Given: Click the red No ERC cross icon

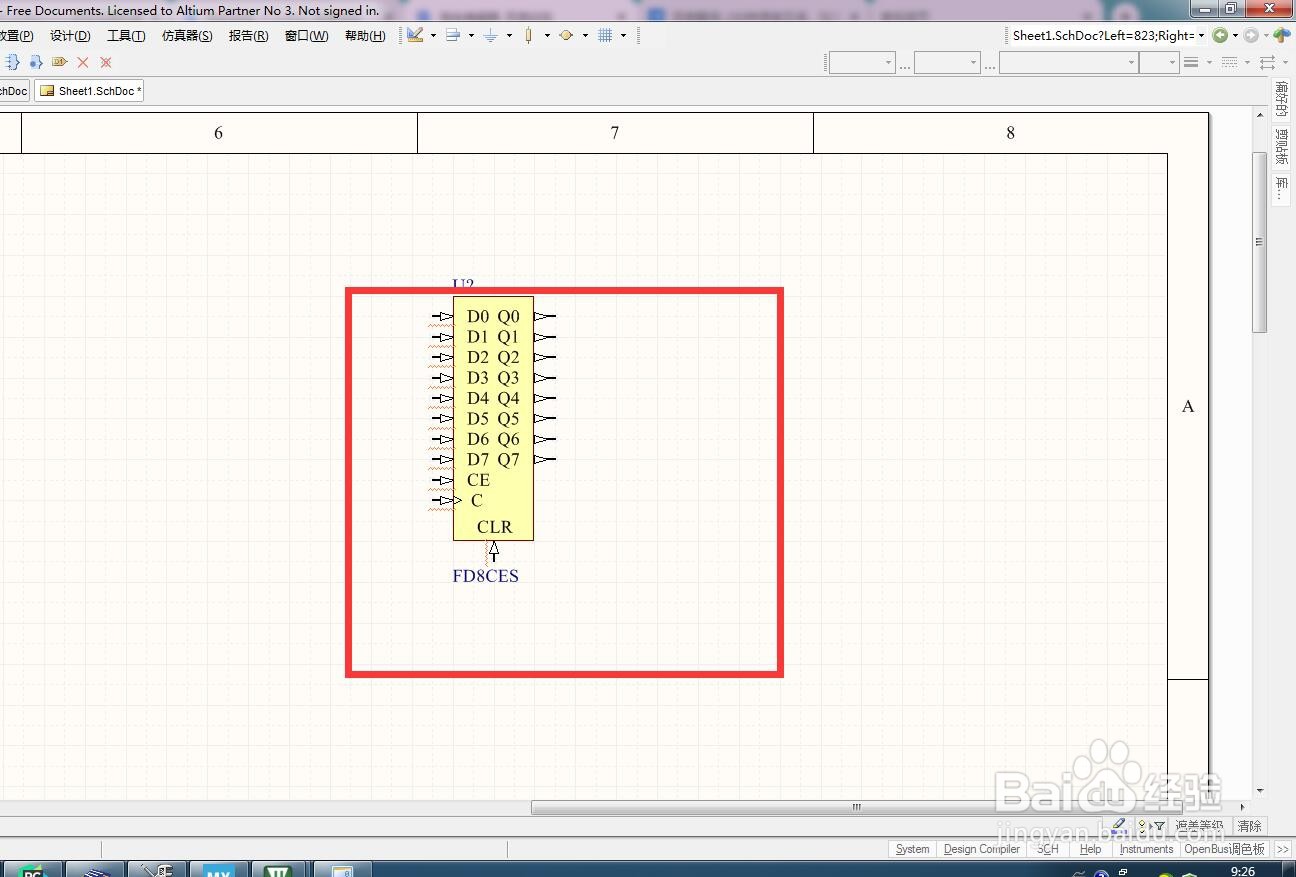Looking at the screenshot, I should (83, 62).
